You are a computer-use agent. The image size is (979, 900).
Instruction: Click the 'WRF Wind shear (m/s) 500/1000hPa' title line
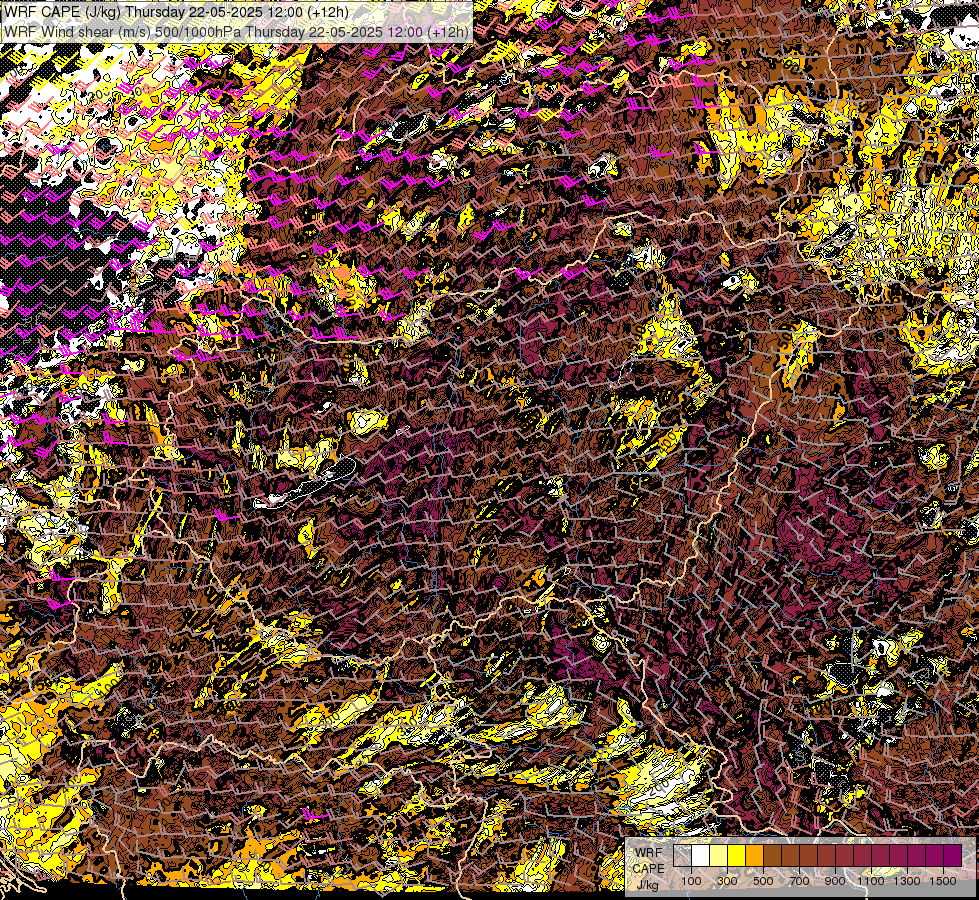point(236,31)
